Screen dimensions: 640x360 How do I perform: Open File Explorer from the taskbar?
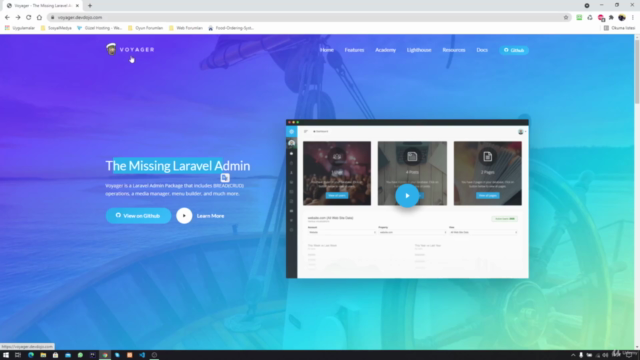click(43, 355)
